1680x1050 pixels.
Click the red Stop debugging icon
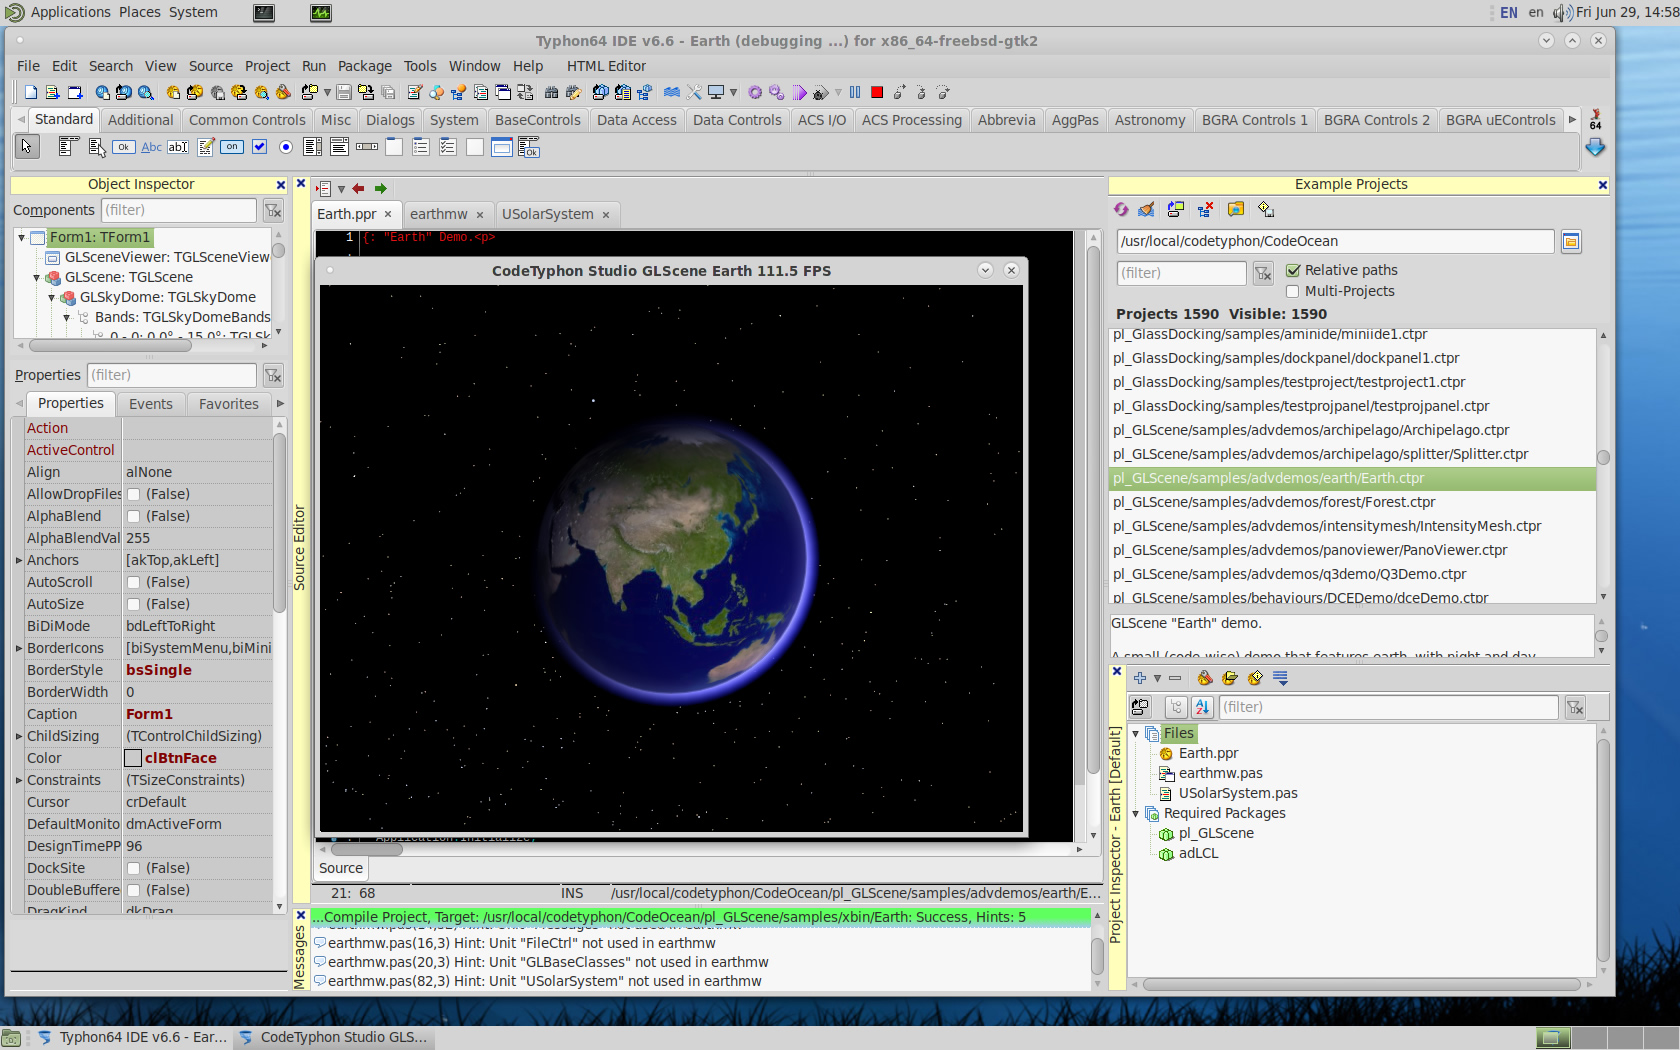(877, 92)
